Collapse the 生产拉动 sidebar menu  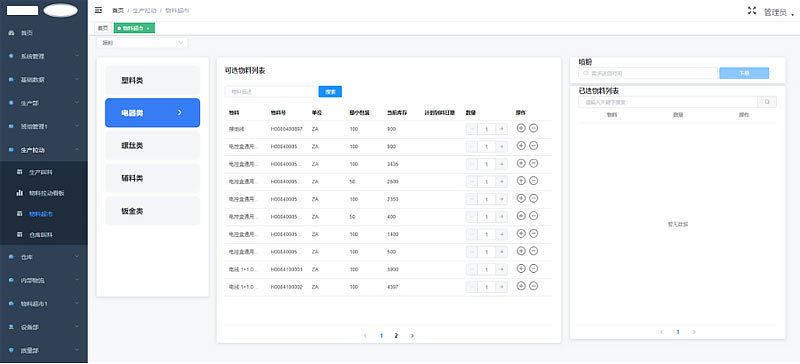click(x=44, y=150)
